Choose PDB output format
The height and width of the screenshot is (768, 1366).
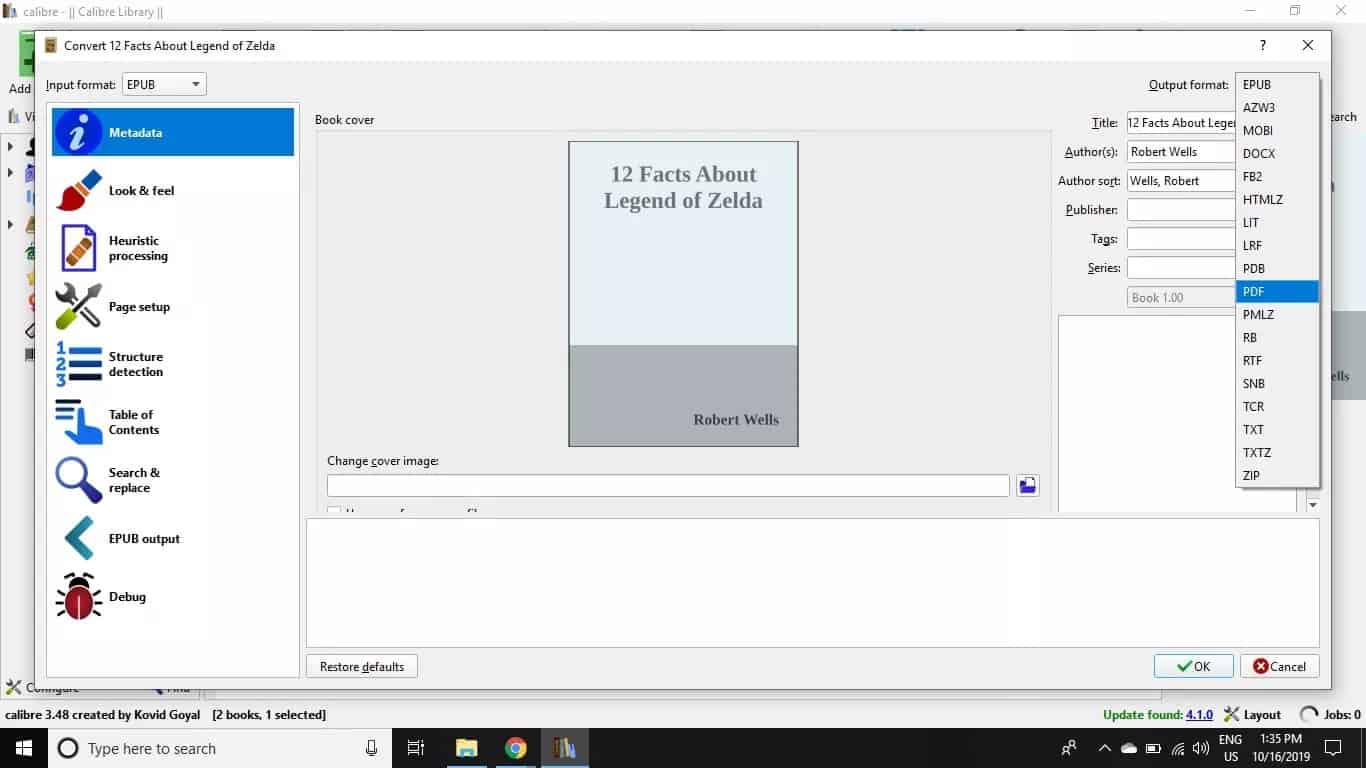coord(1277,269)
